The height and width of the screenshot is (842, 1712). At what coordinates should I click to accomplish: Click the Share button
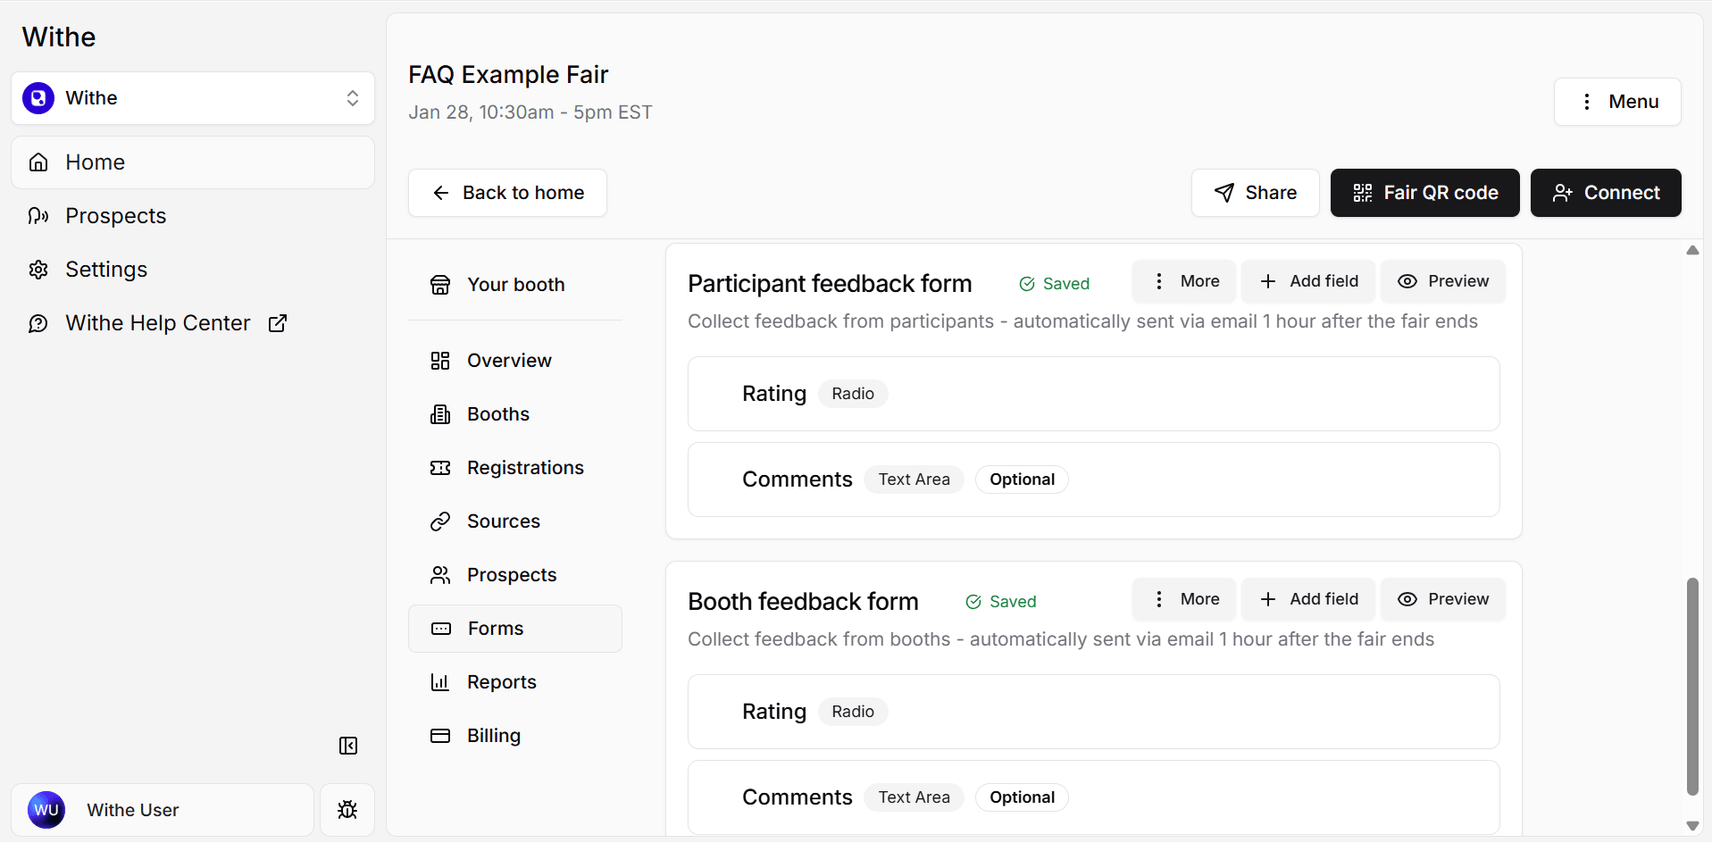(1255, 193)
